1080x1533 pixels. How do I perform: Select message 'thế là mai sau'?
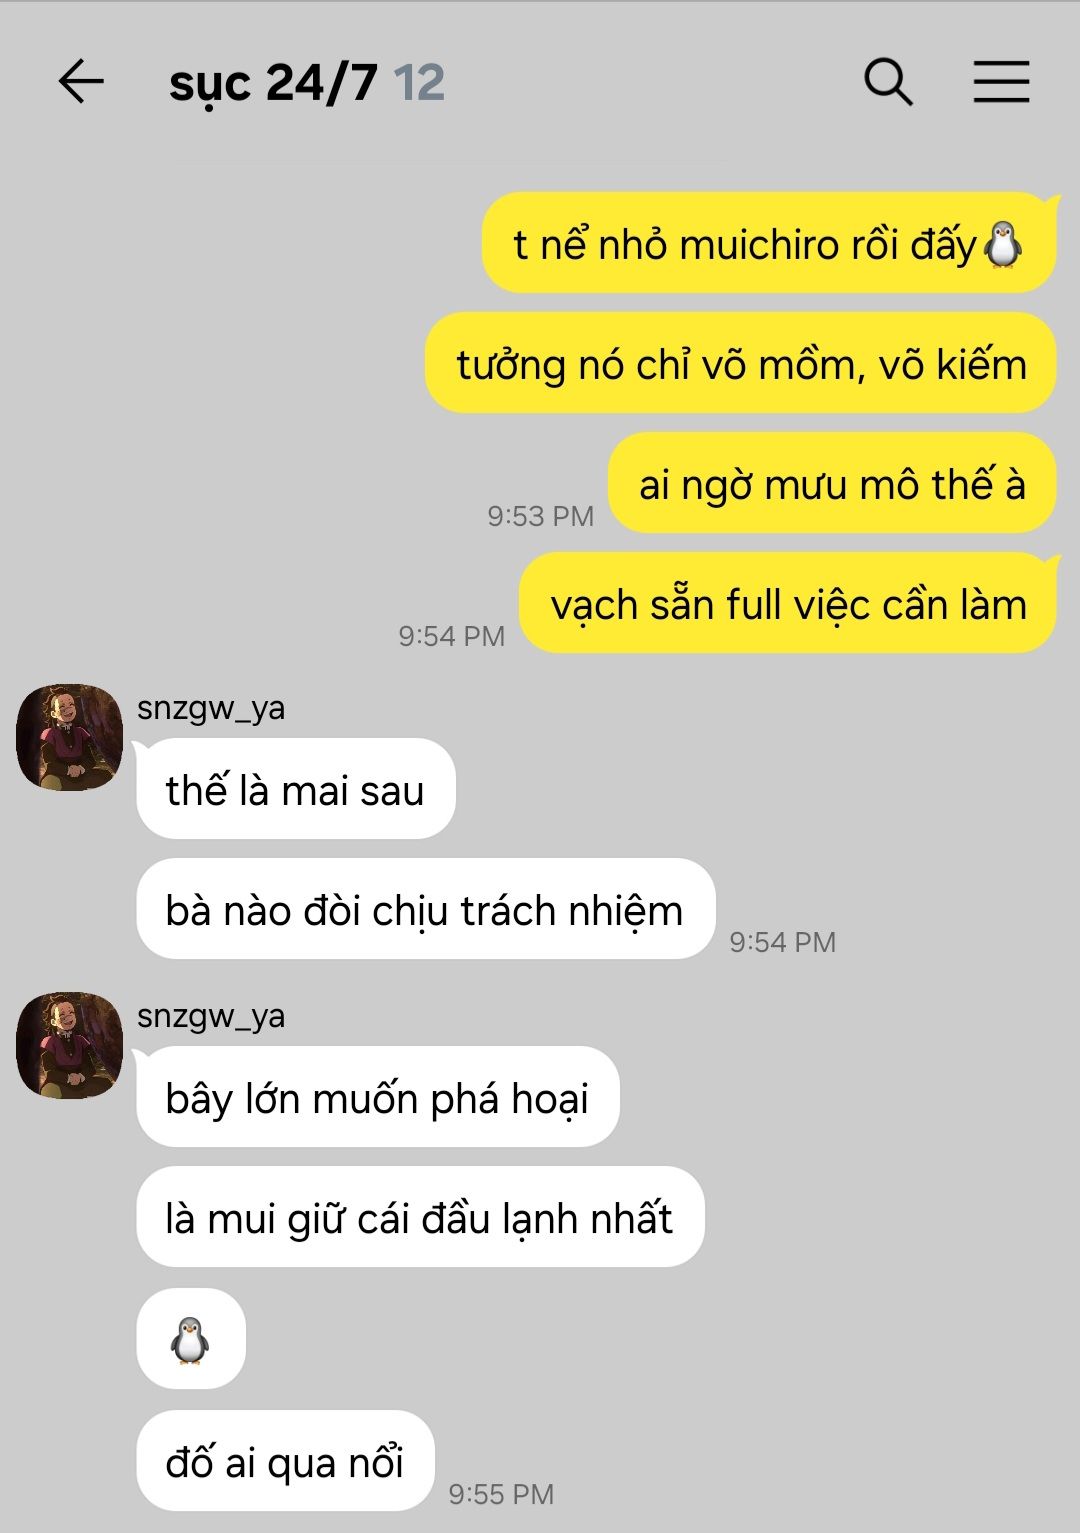click(x=296, y=789)
